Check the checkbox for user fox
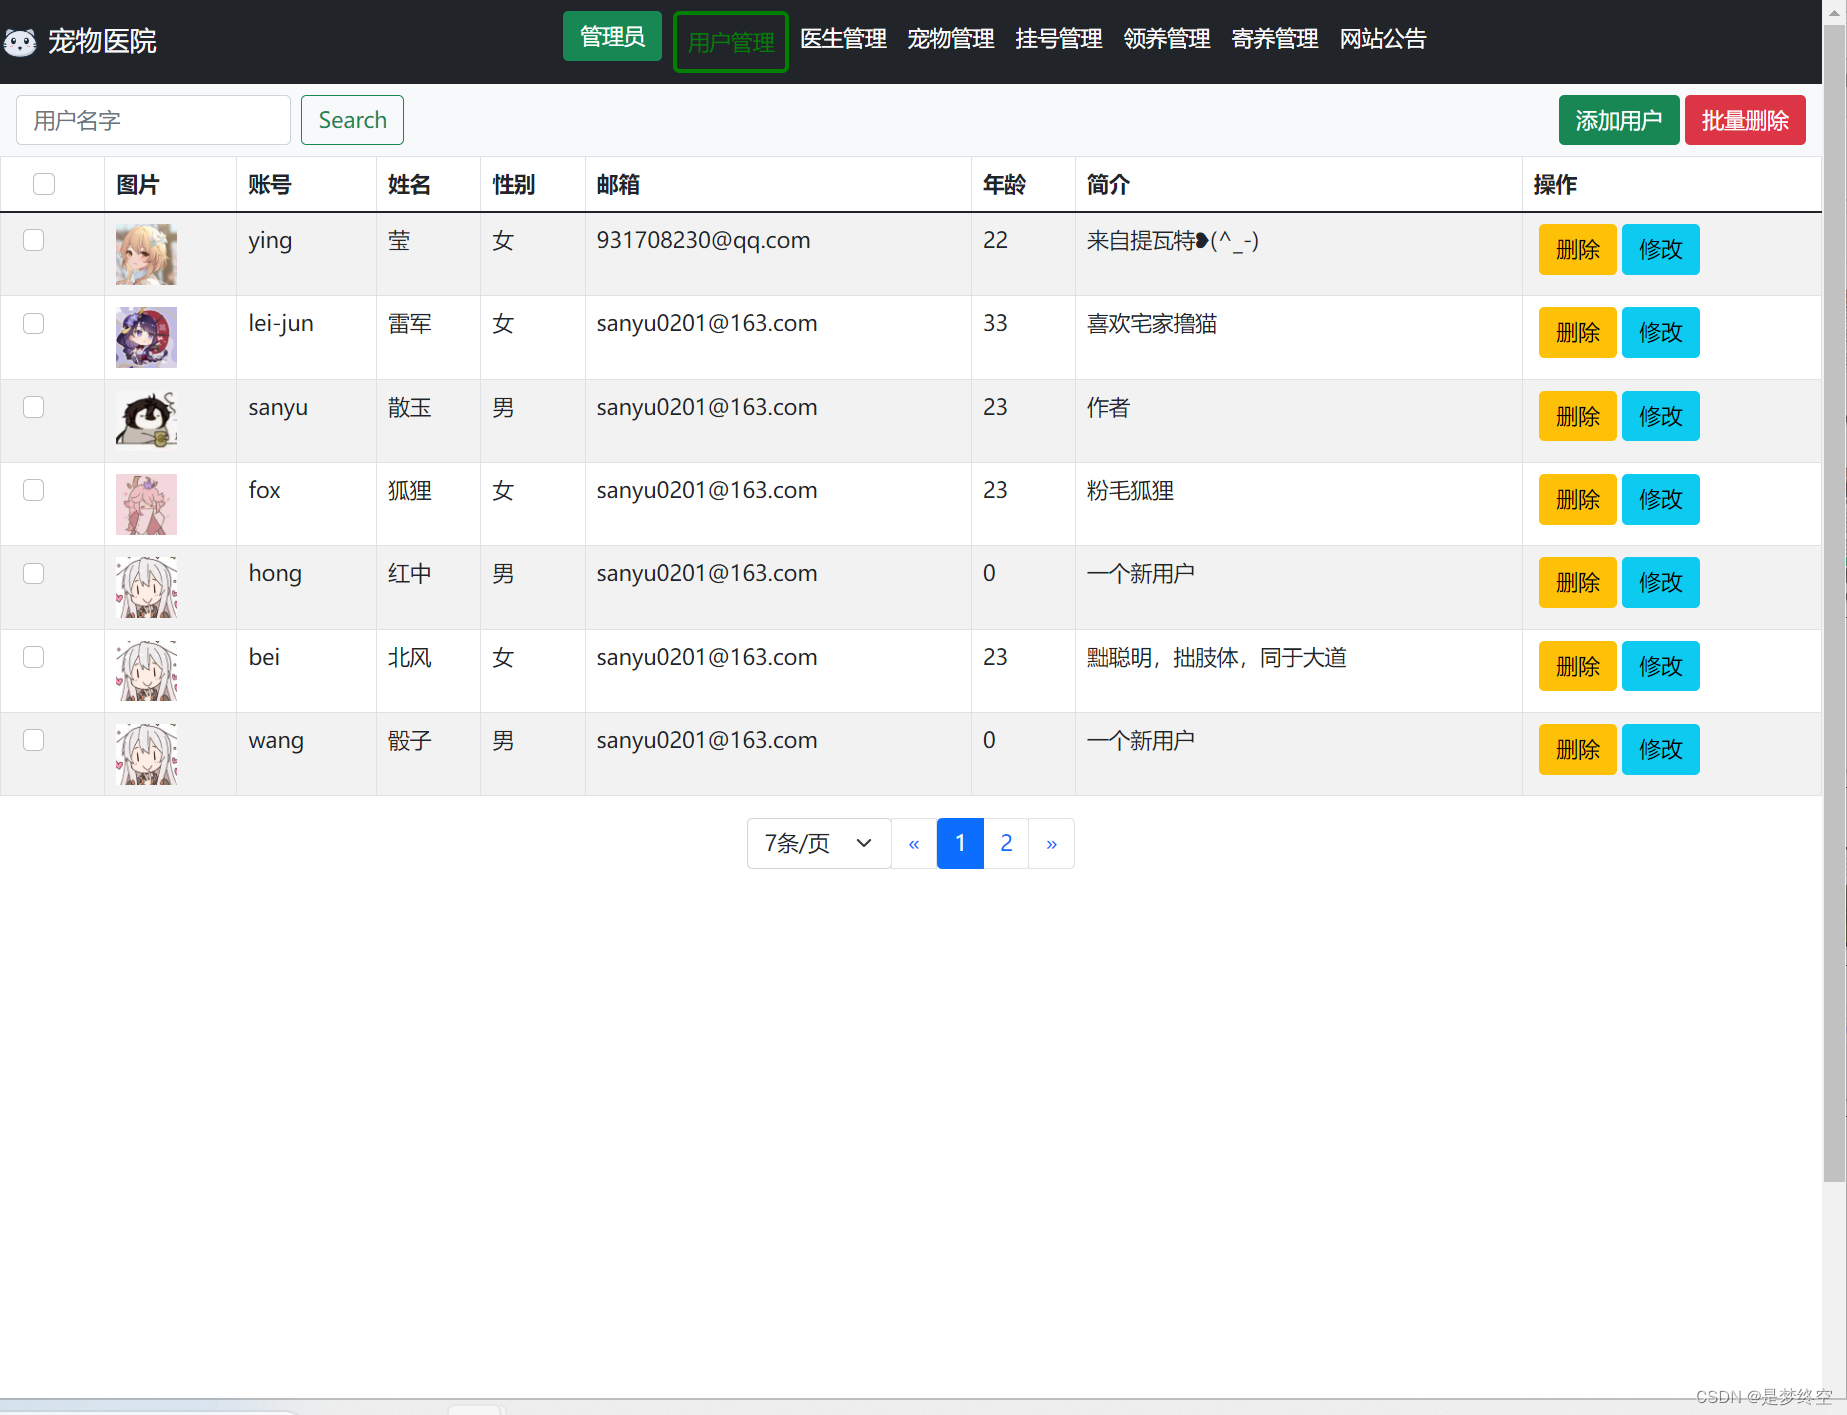This screenshot has height=1415, width=1847. pyautogui.click(x=34, y=490)
